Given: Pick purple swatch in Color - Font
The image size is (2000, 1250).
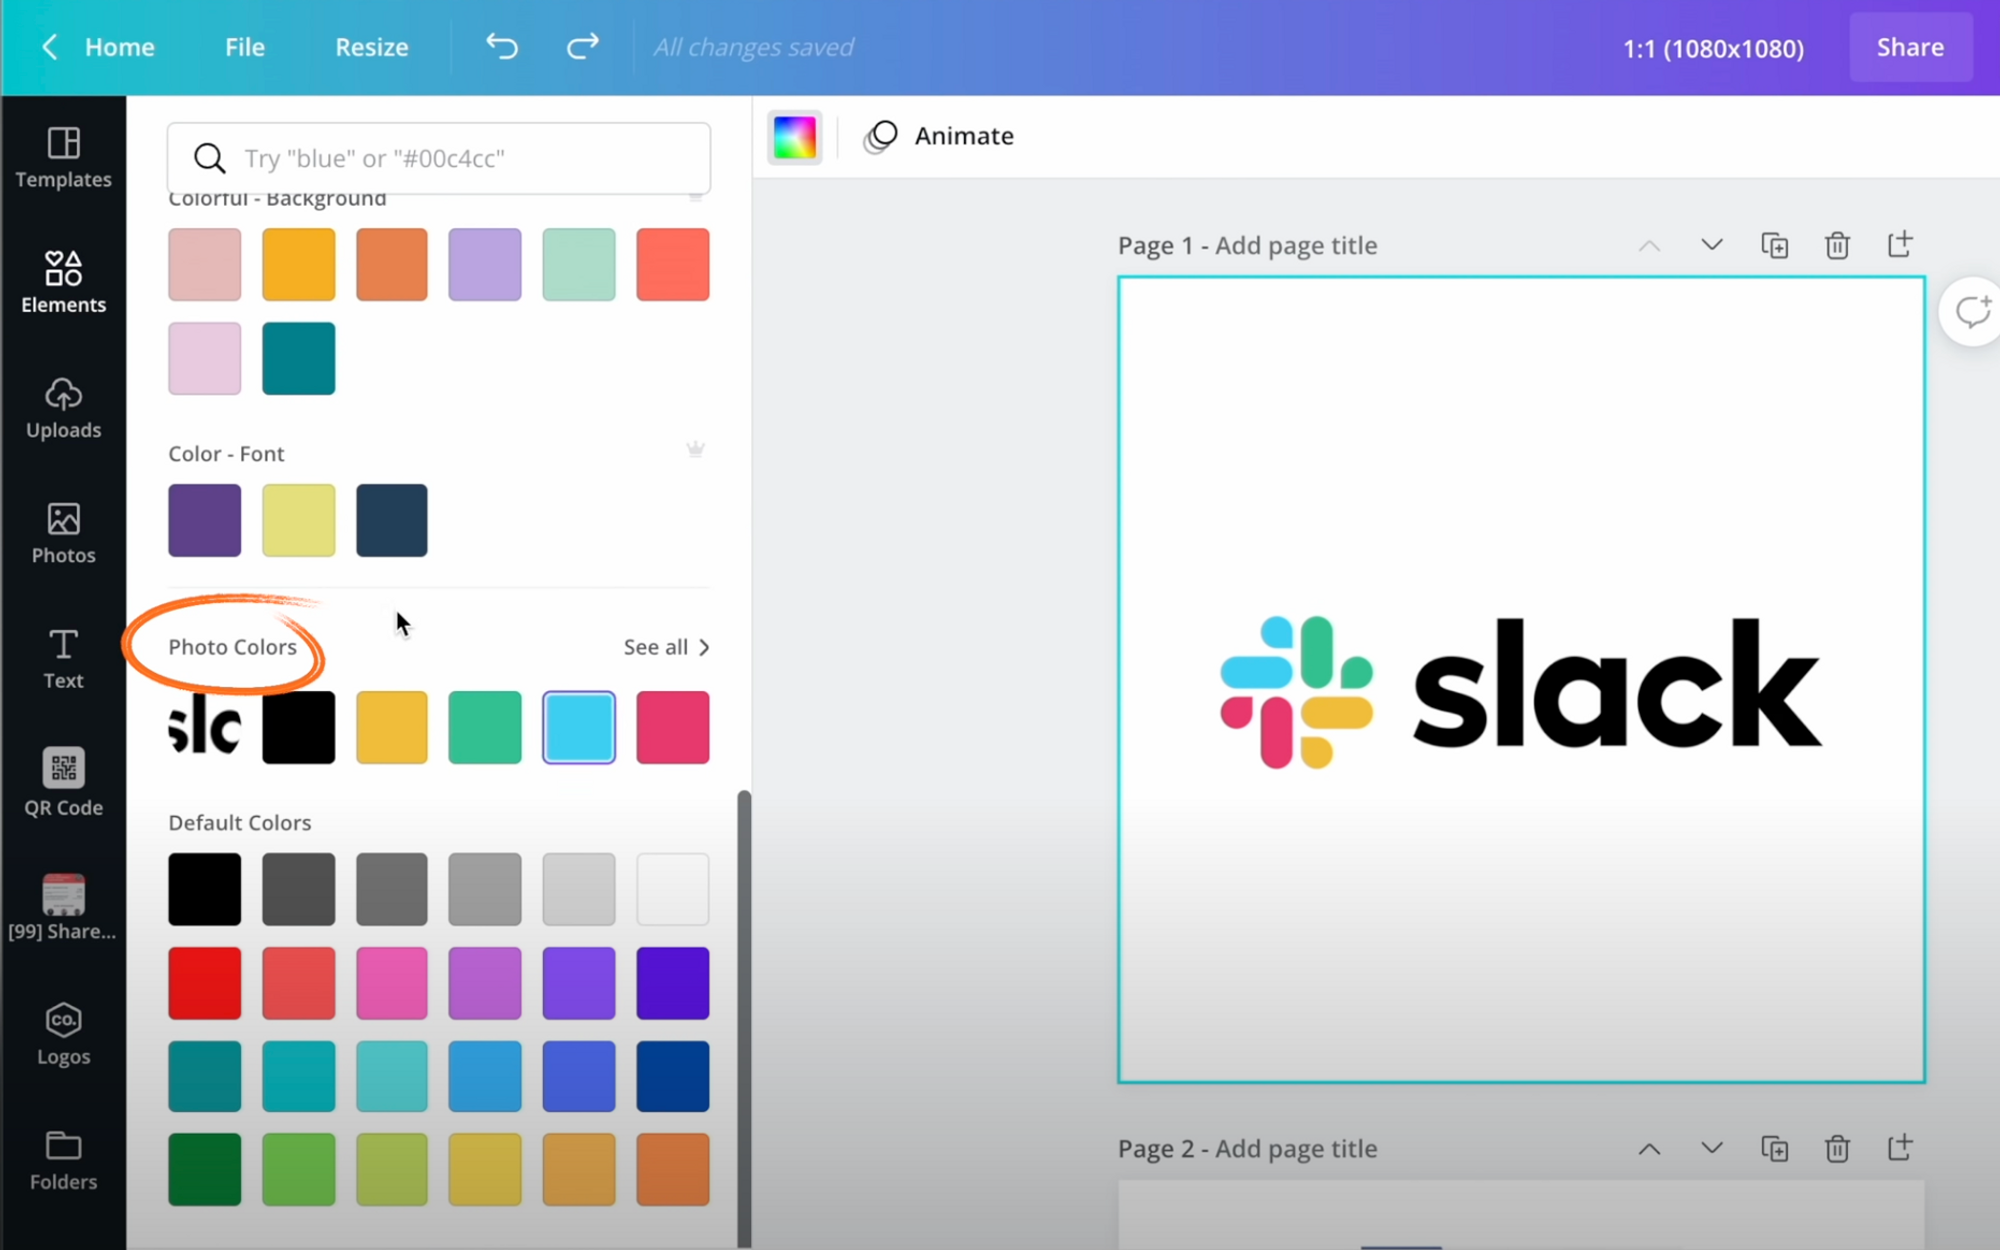Looking at the screenshot, I should [204, 520].
